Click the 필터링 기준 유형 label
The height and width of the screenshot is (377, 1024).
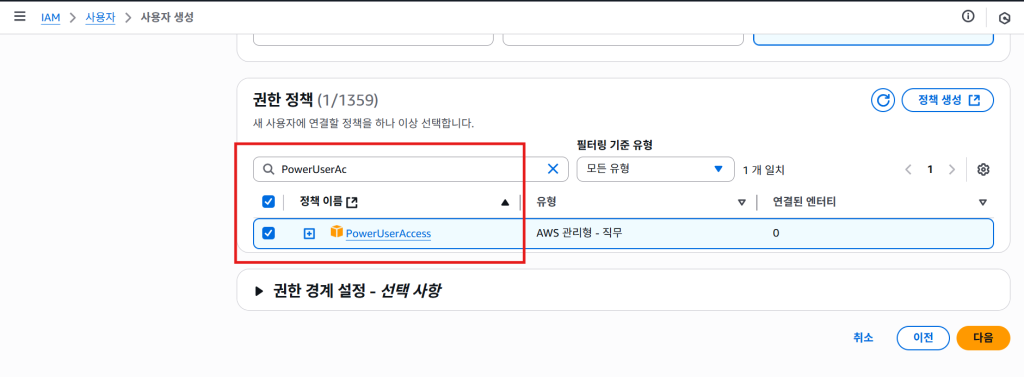pyautogui.click(x=615, y=144)
